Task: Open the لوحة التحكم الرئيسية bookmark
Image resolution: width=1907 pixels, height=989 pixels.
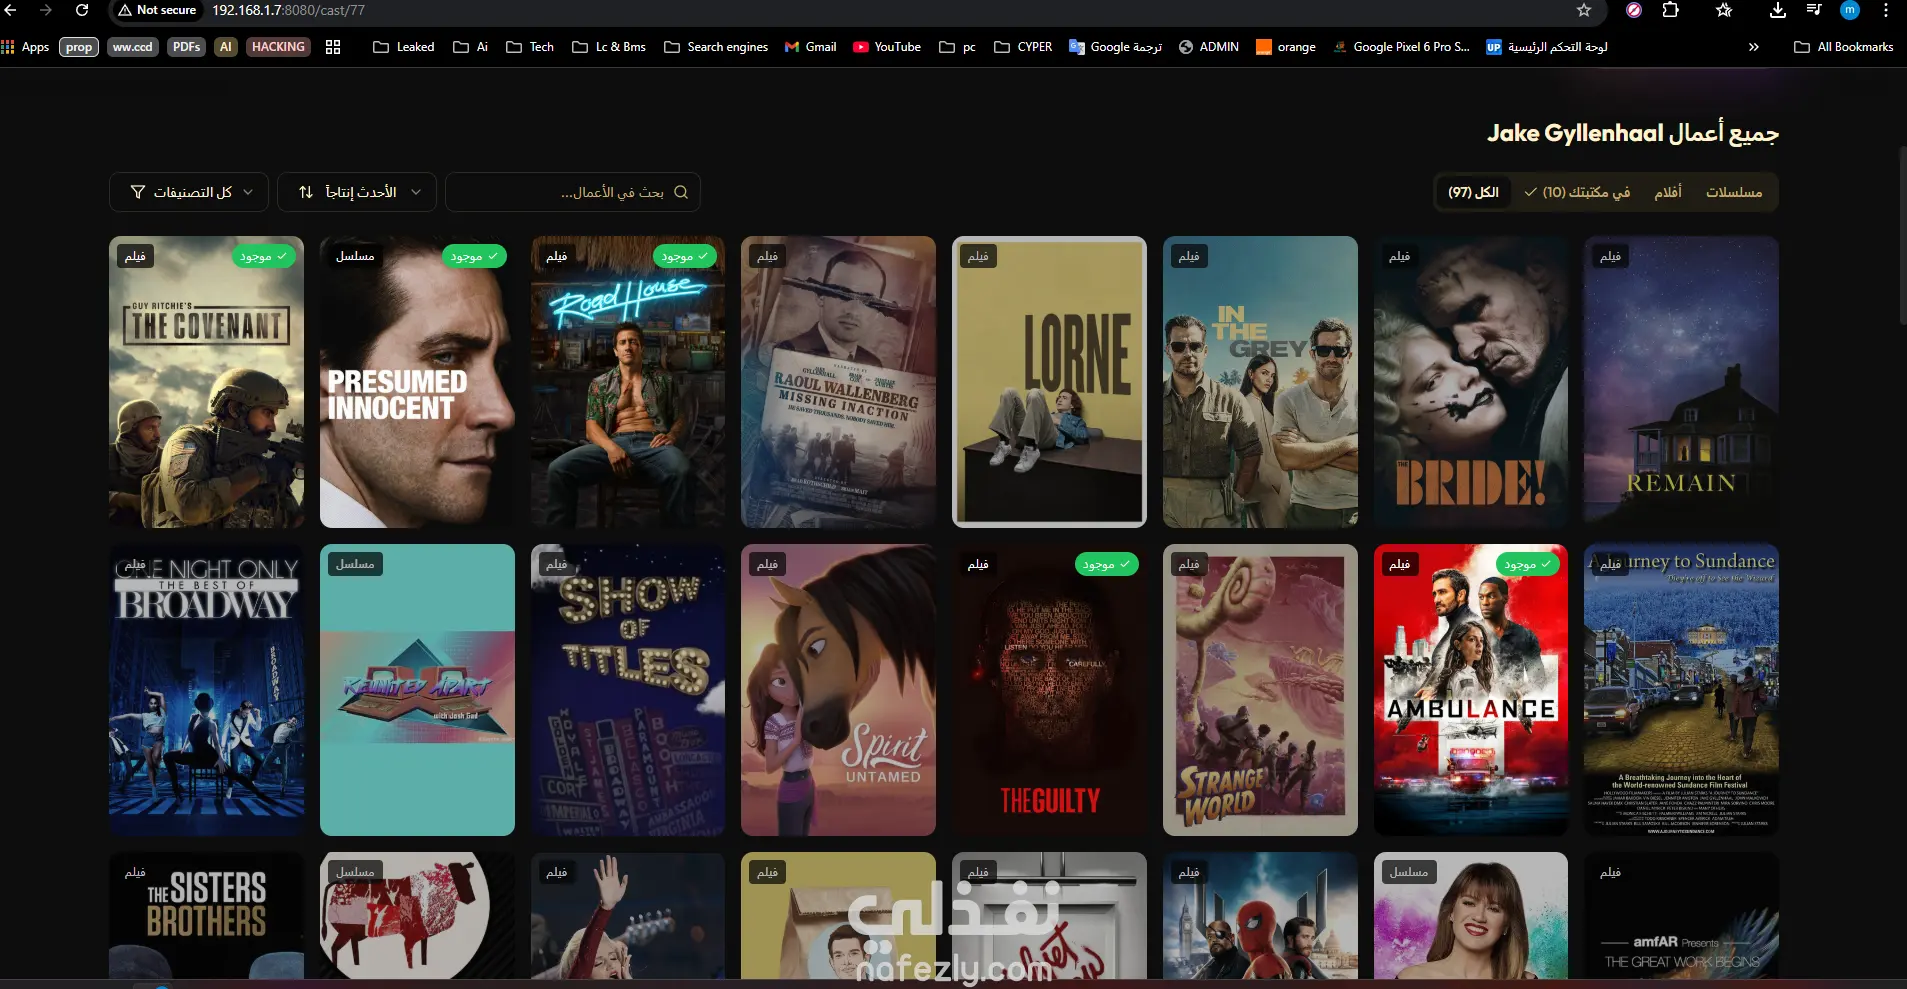Action: [1547, 47]
